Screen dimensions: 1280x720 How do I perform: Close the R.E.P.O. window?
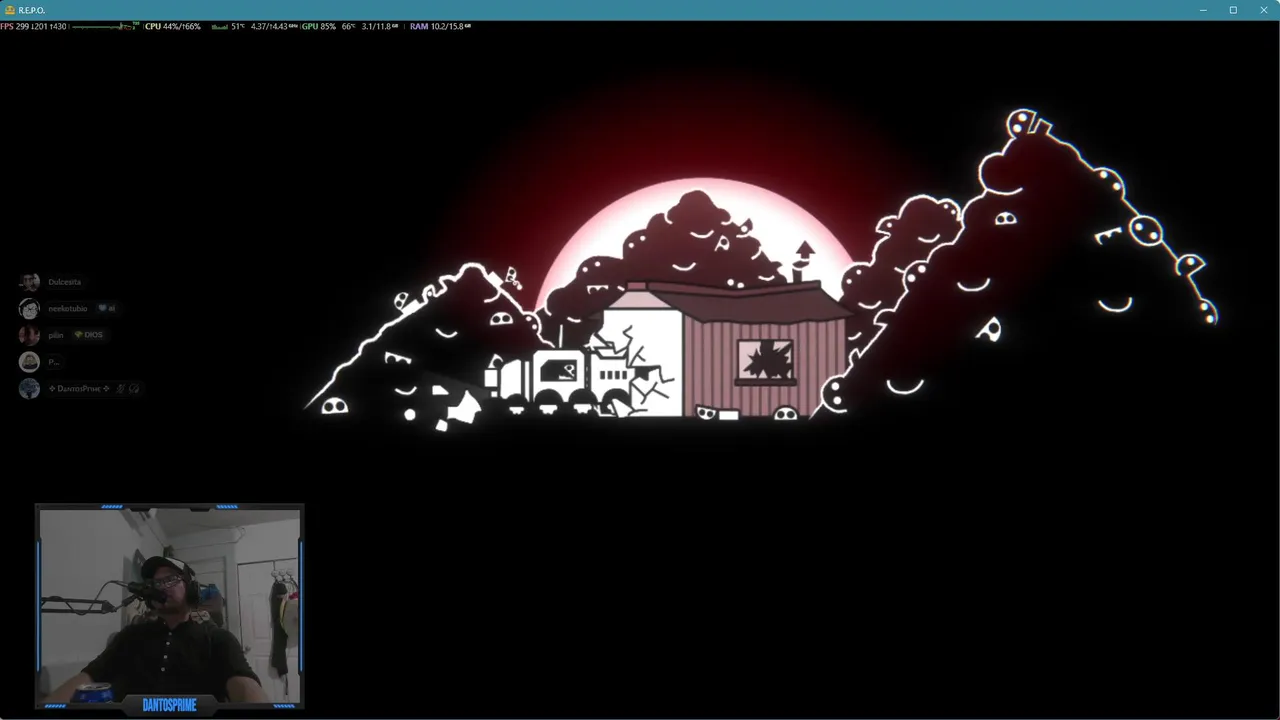point(1264,10)
